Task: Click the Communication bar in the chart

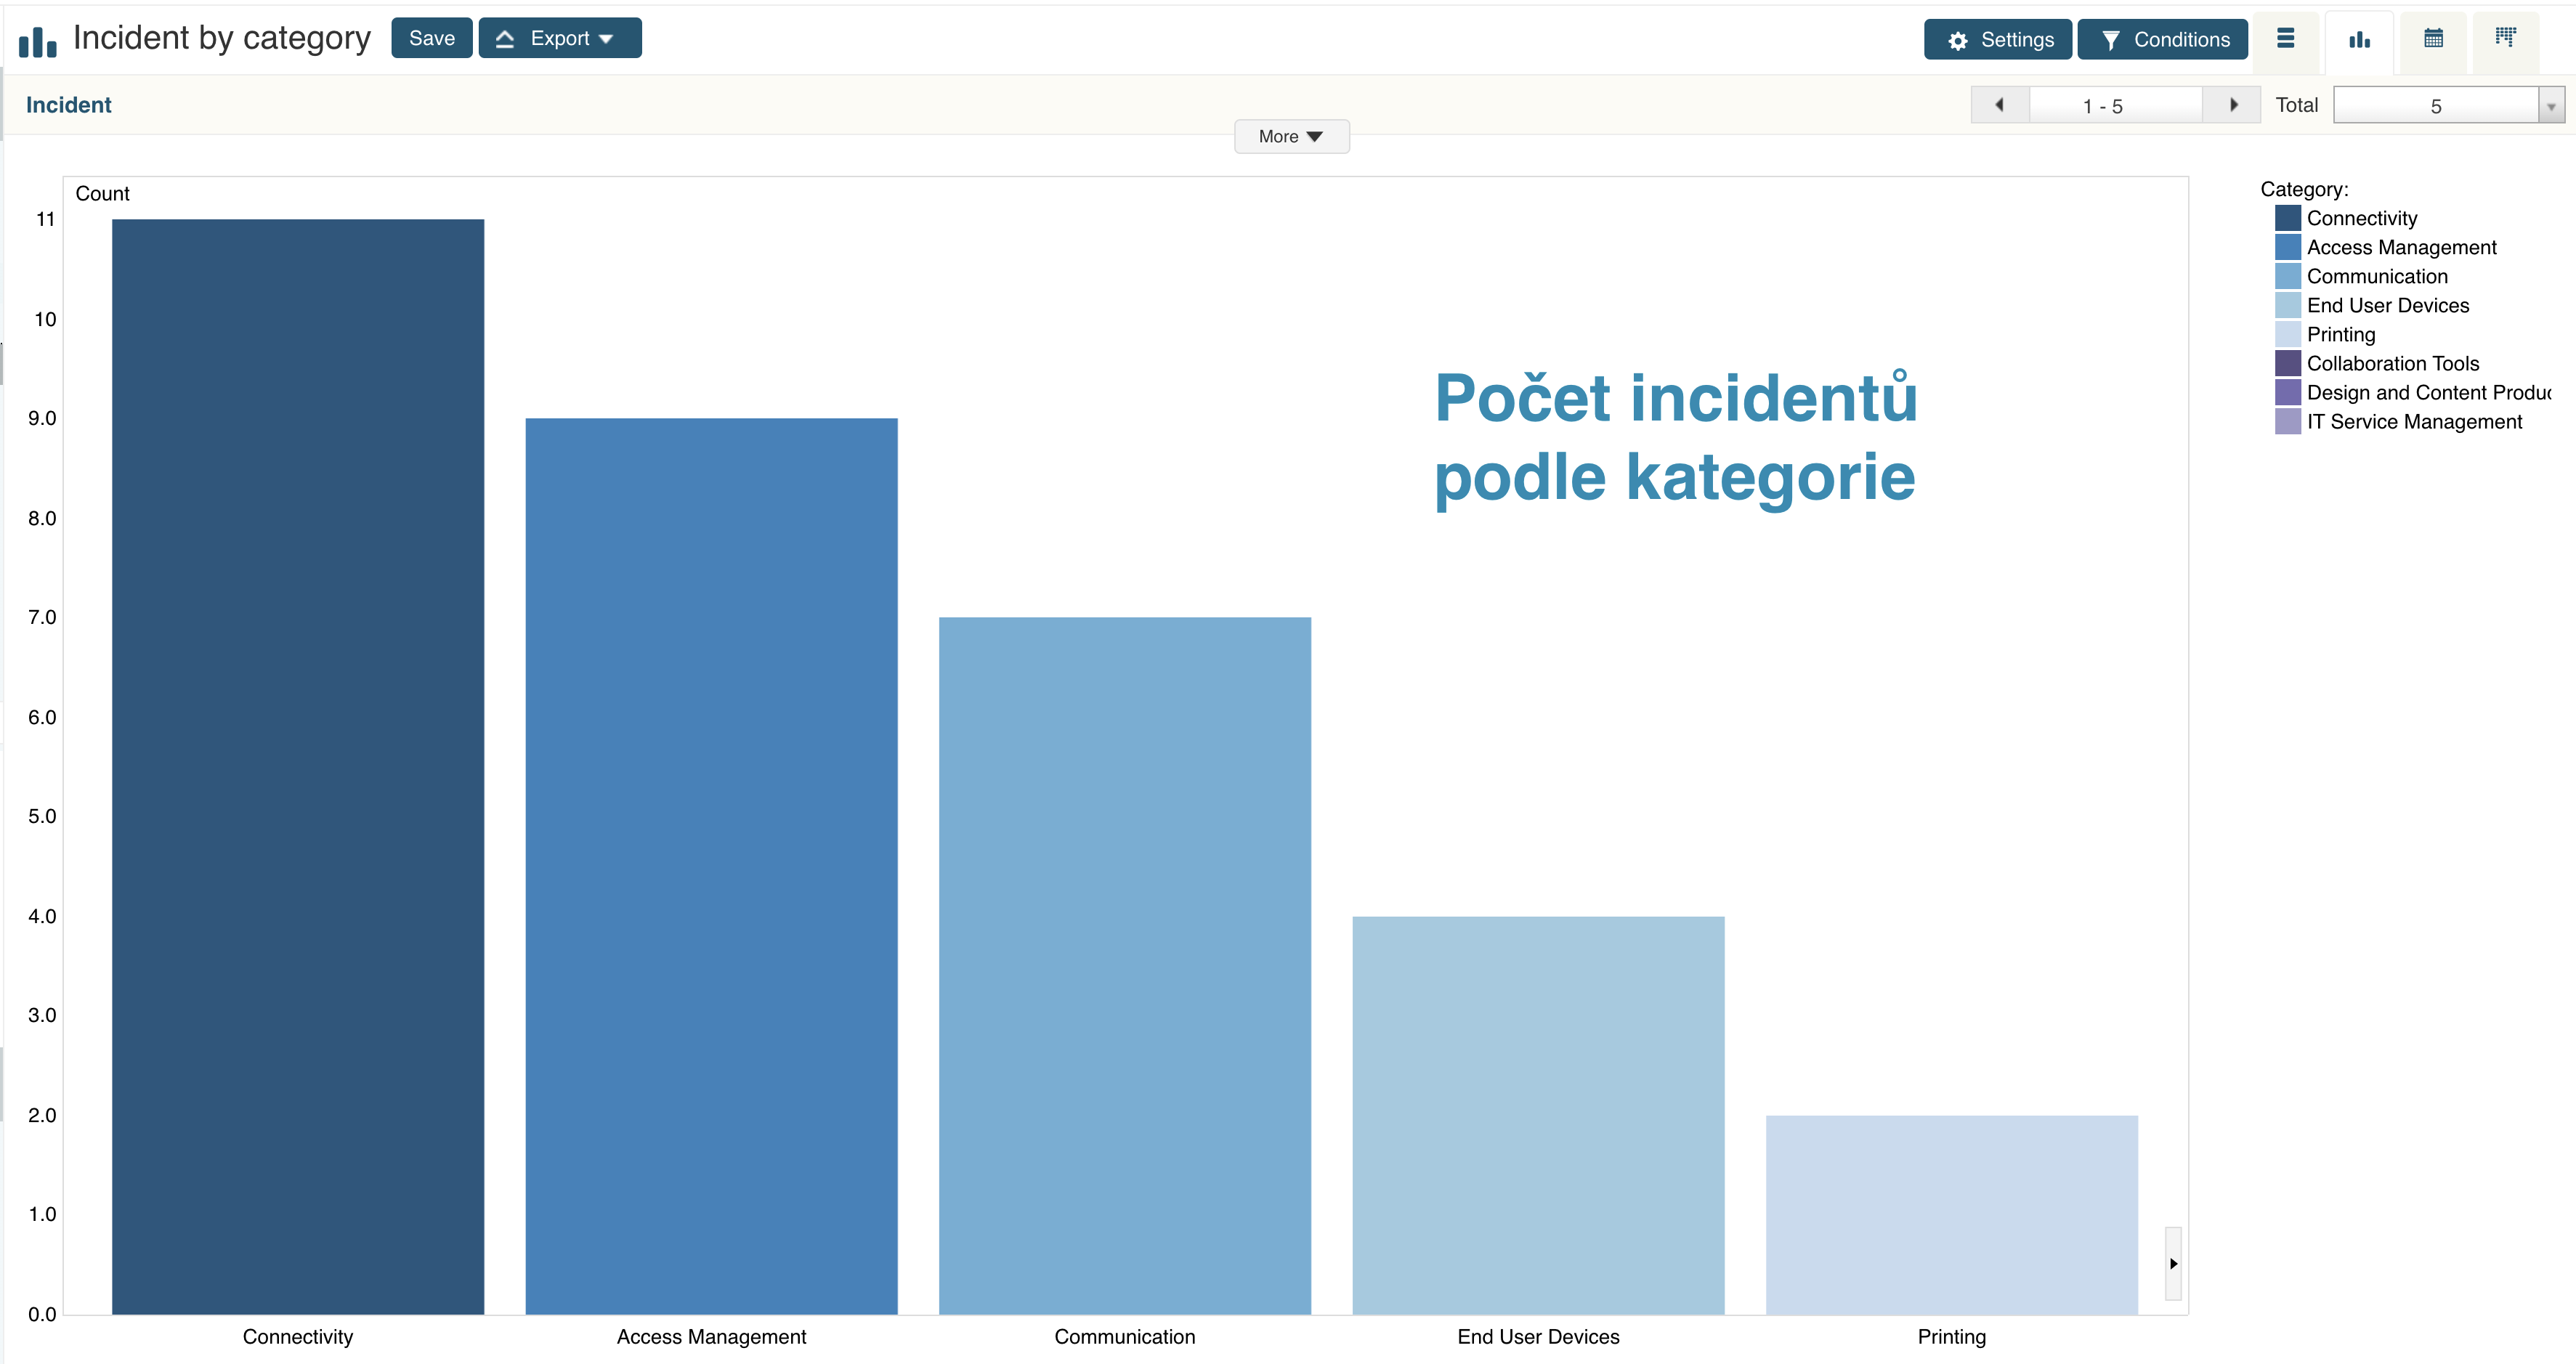Action: 1124,965
